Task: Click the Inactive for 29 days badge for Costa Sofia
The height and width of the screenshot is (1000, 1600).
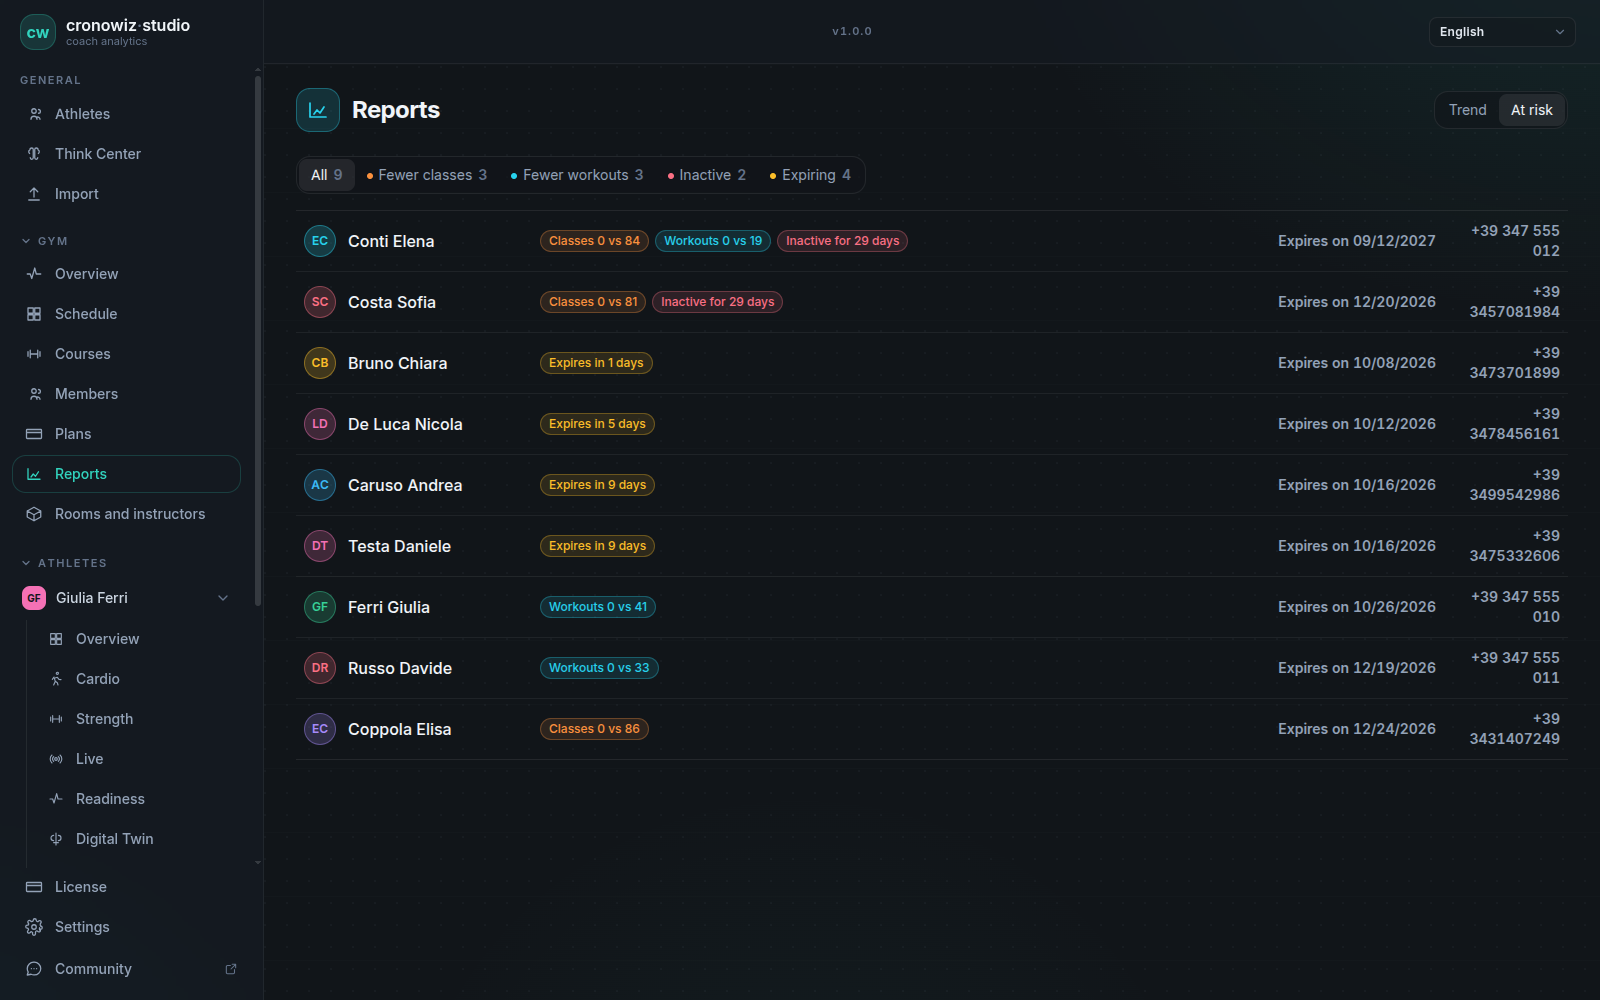Action: tap(717, 302)
